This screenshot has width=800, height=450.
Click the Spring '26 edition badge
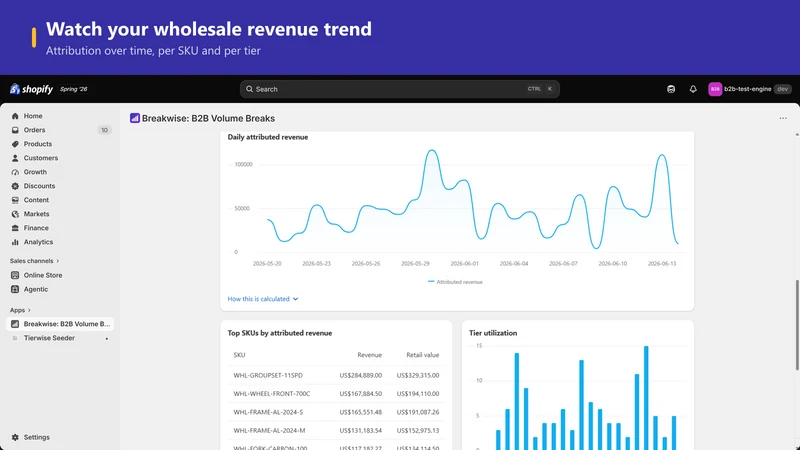tap(73, 89)
